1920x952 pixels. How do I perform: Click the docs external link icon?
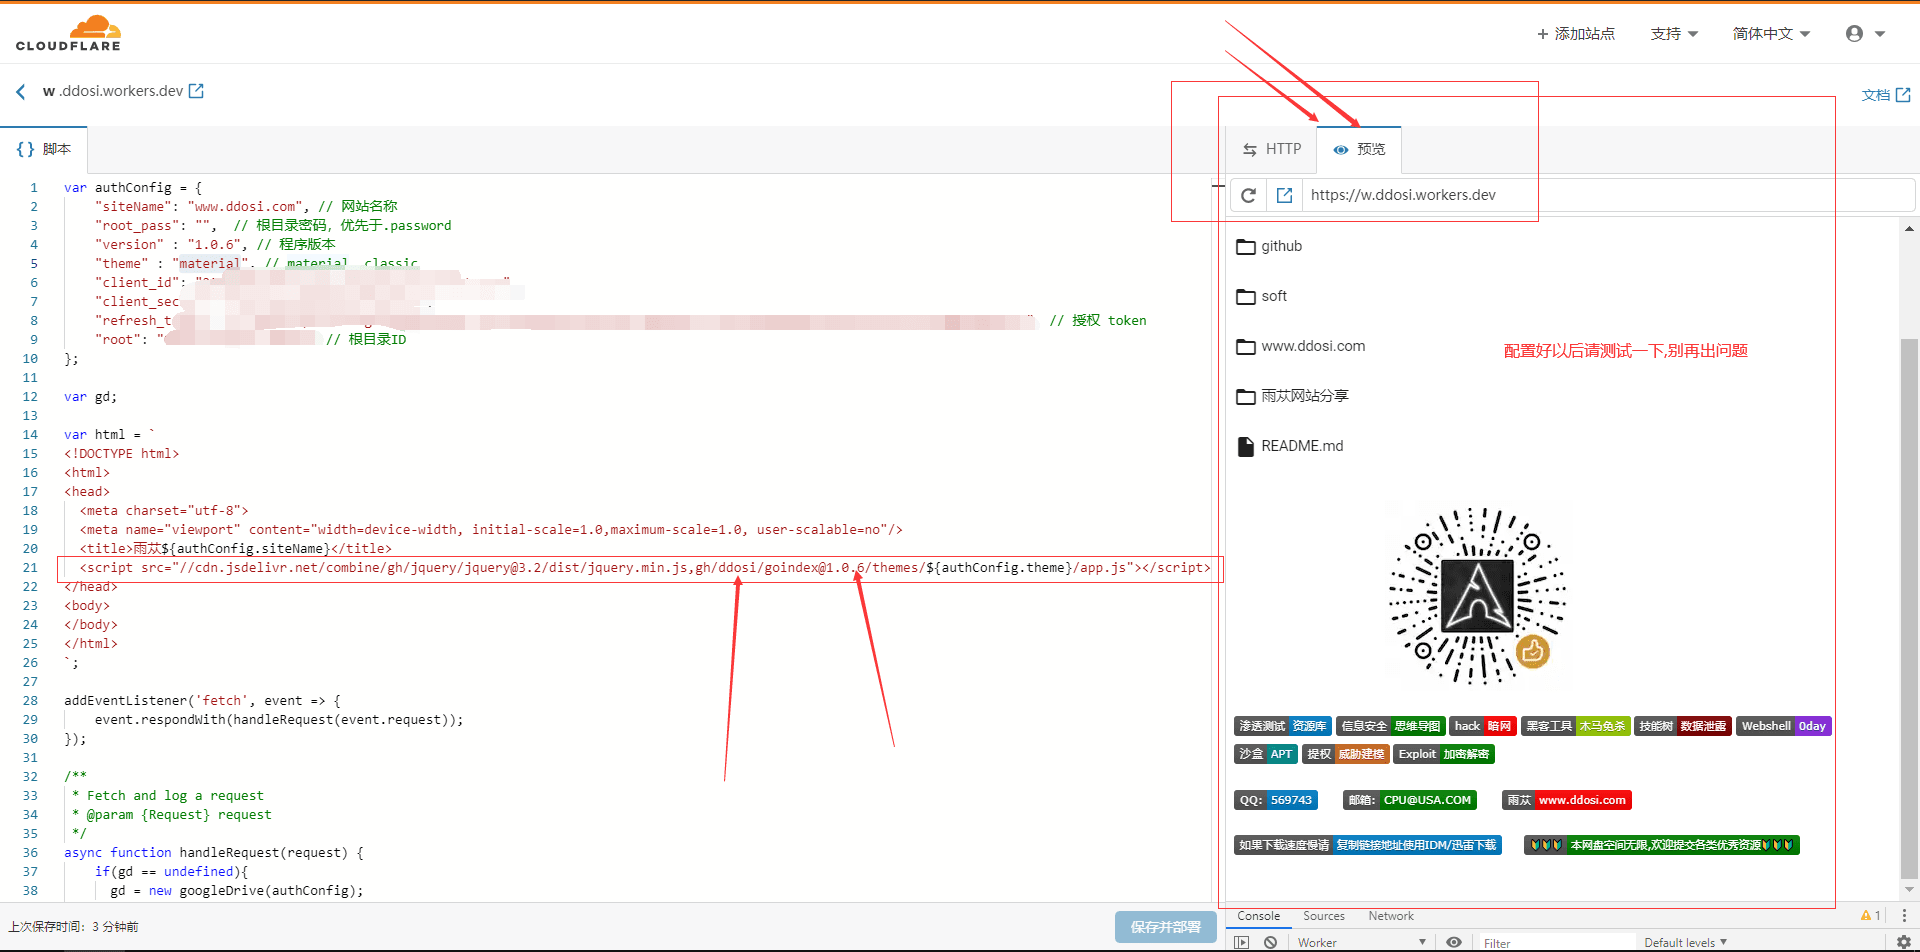click(x=1903, y=95)
